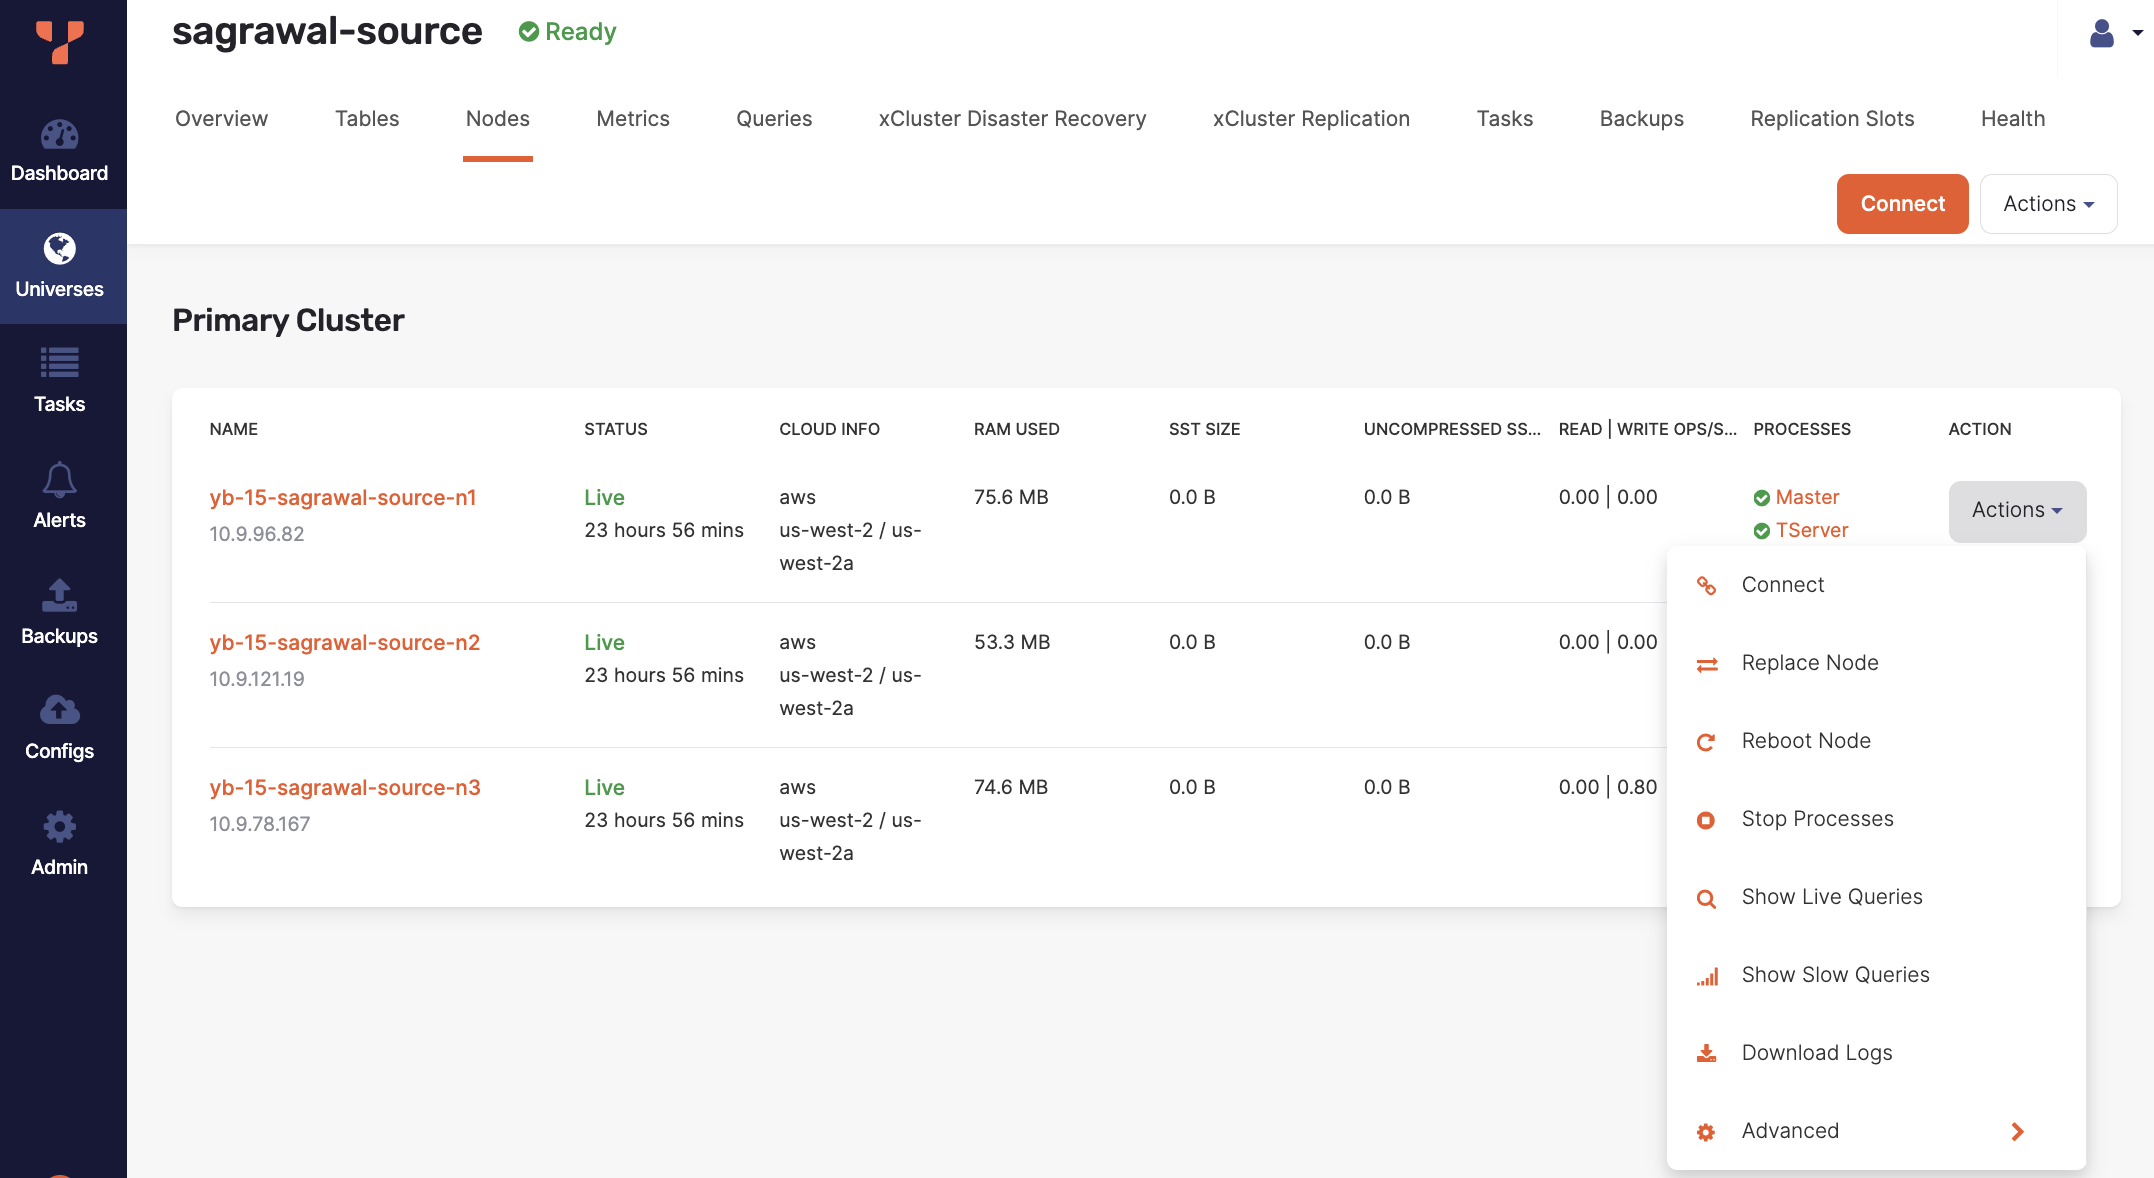Expand the universe Actions dropdown

[2047, 204]
